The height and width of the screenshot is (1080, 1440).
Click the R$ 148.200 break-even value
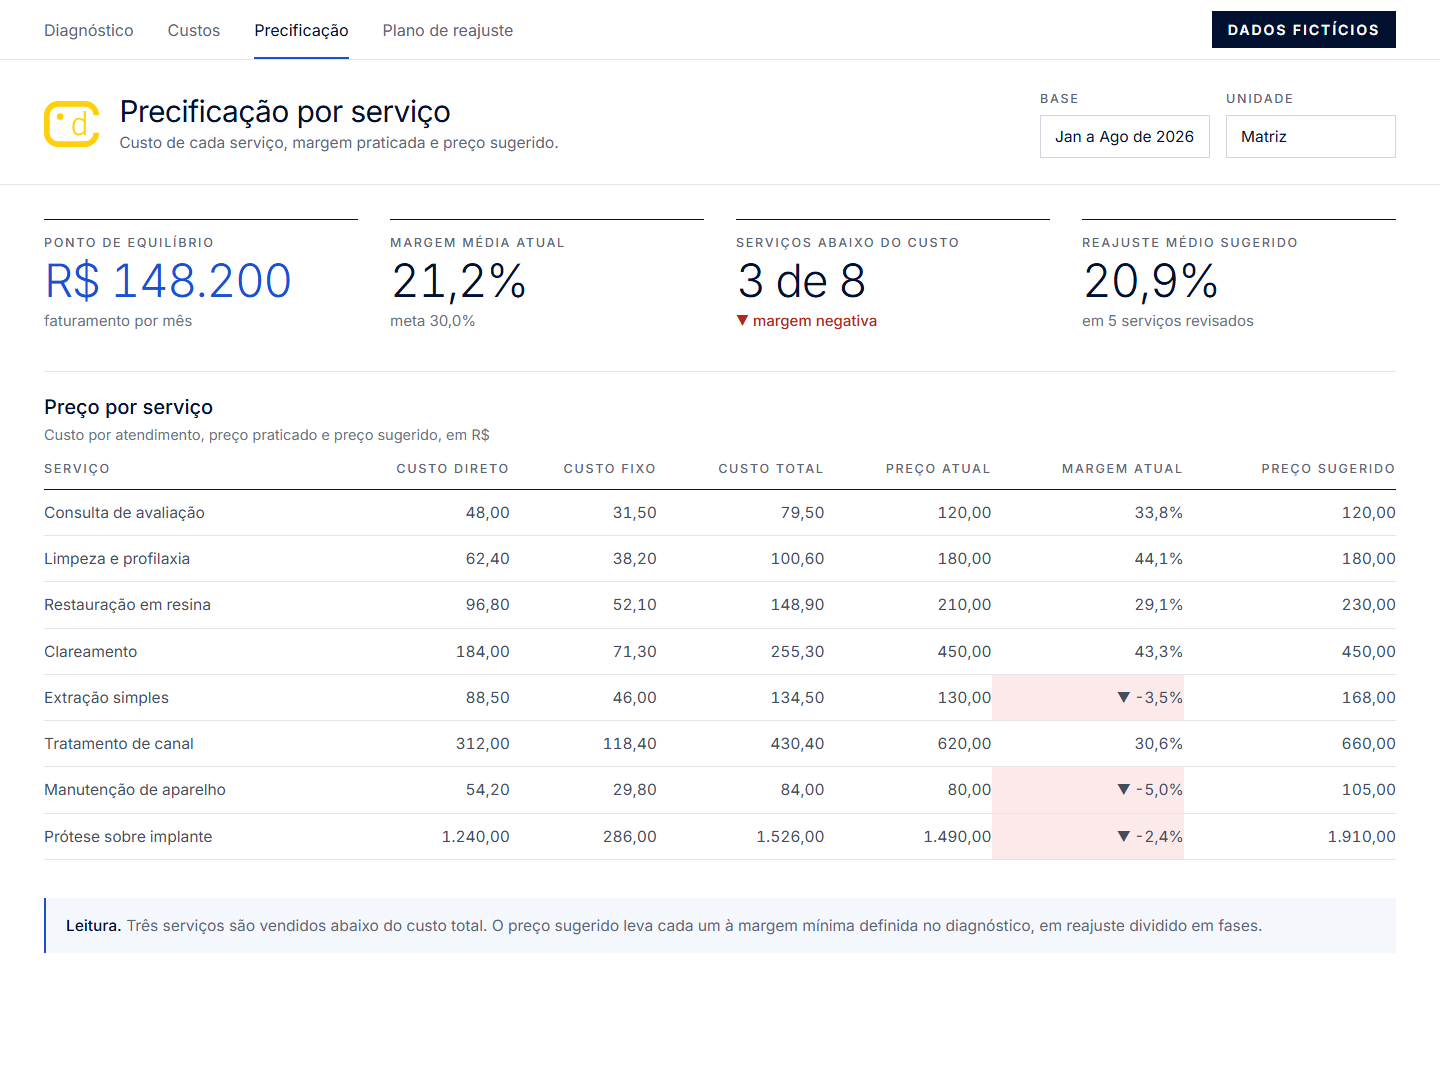coord(168,281)
